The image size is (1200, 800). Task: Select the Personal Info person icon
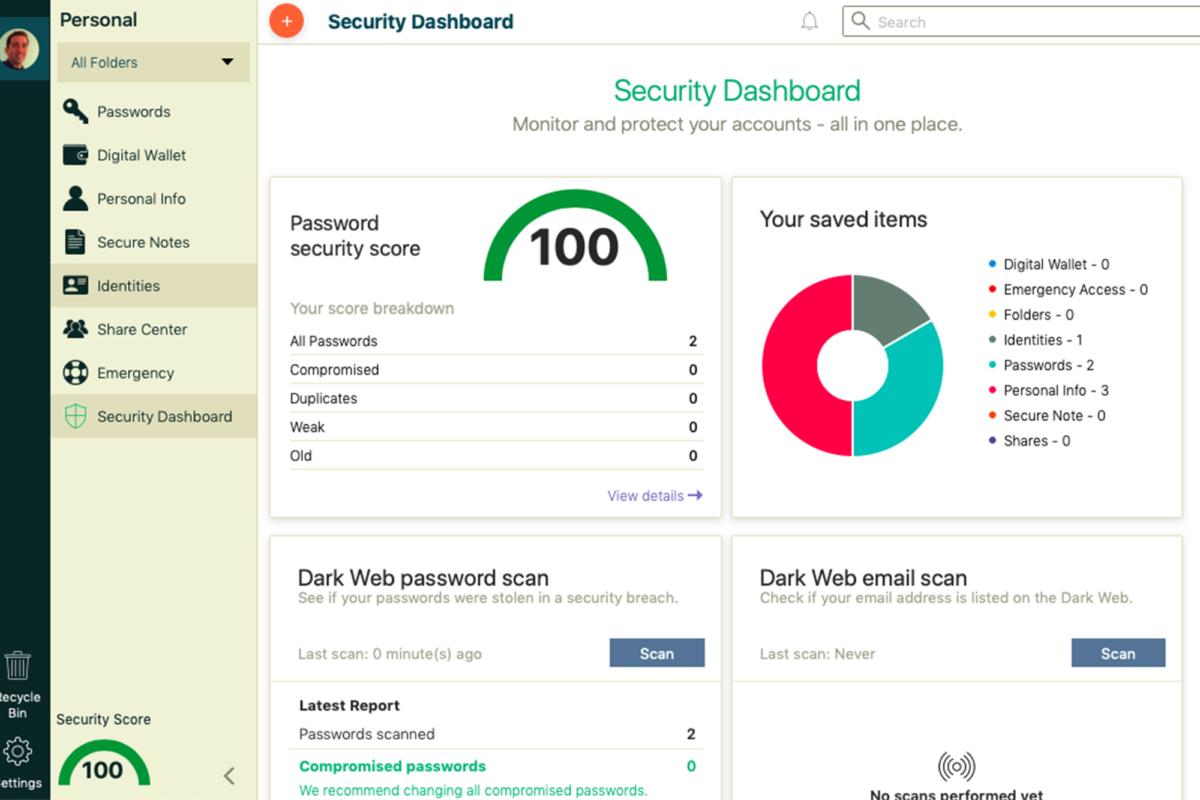pyautogui.click(x=75, y=198)
